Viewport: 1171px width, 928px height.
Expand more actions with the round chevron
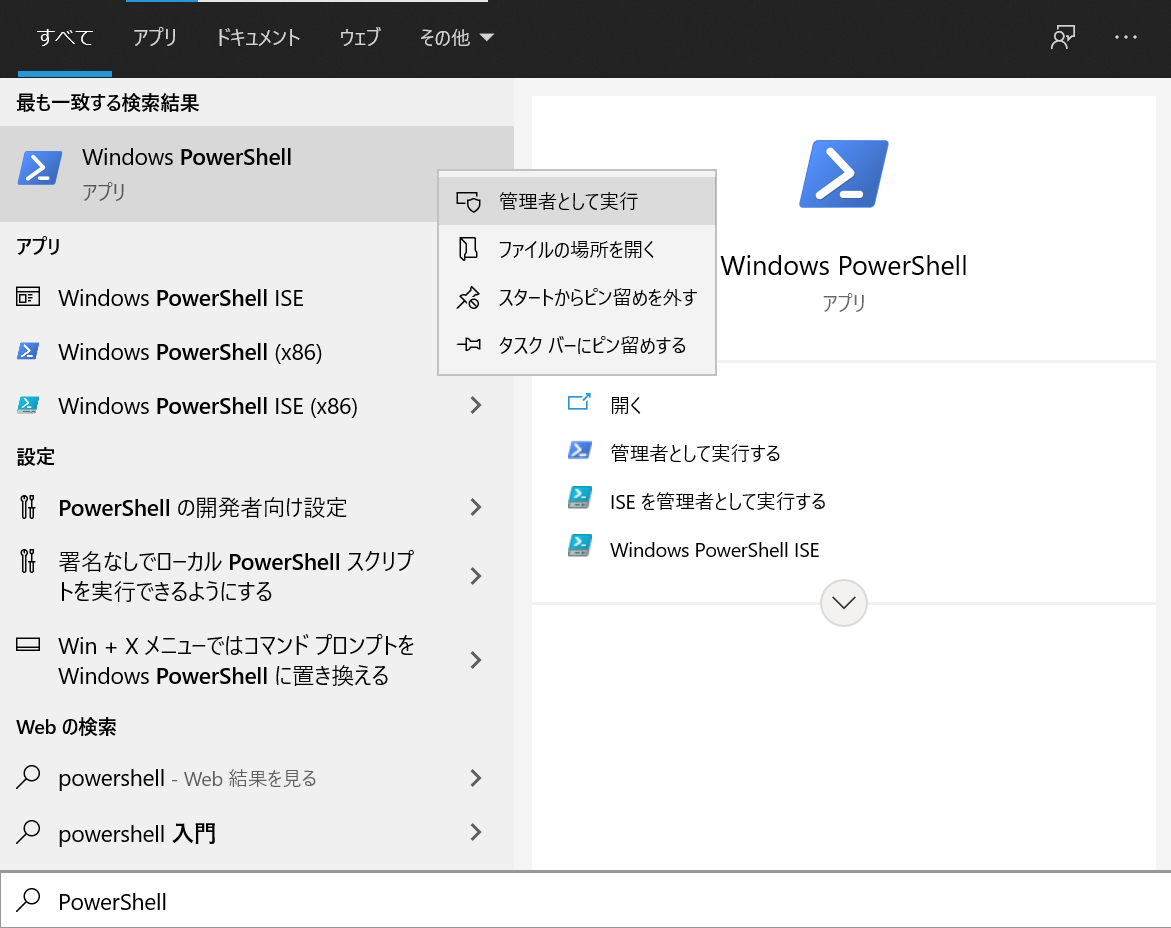pos(844,602)
